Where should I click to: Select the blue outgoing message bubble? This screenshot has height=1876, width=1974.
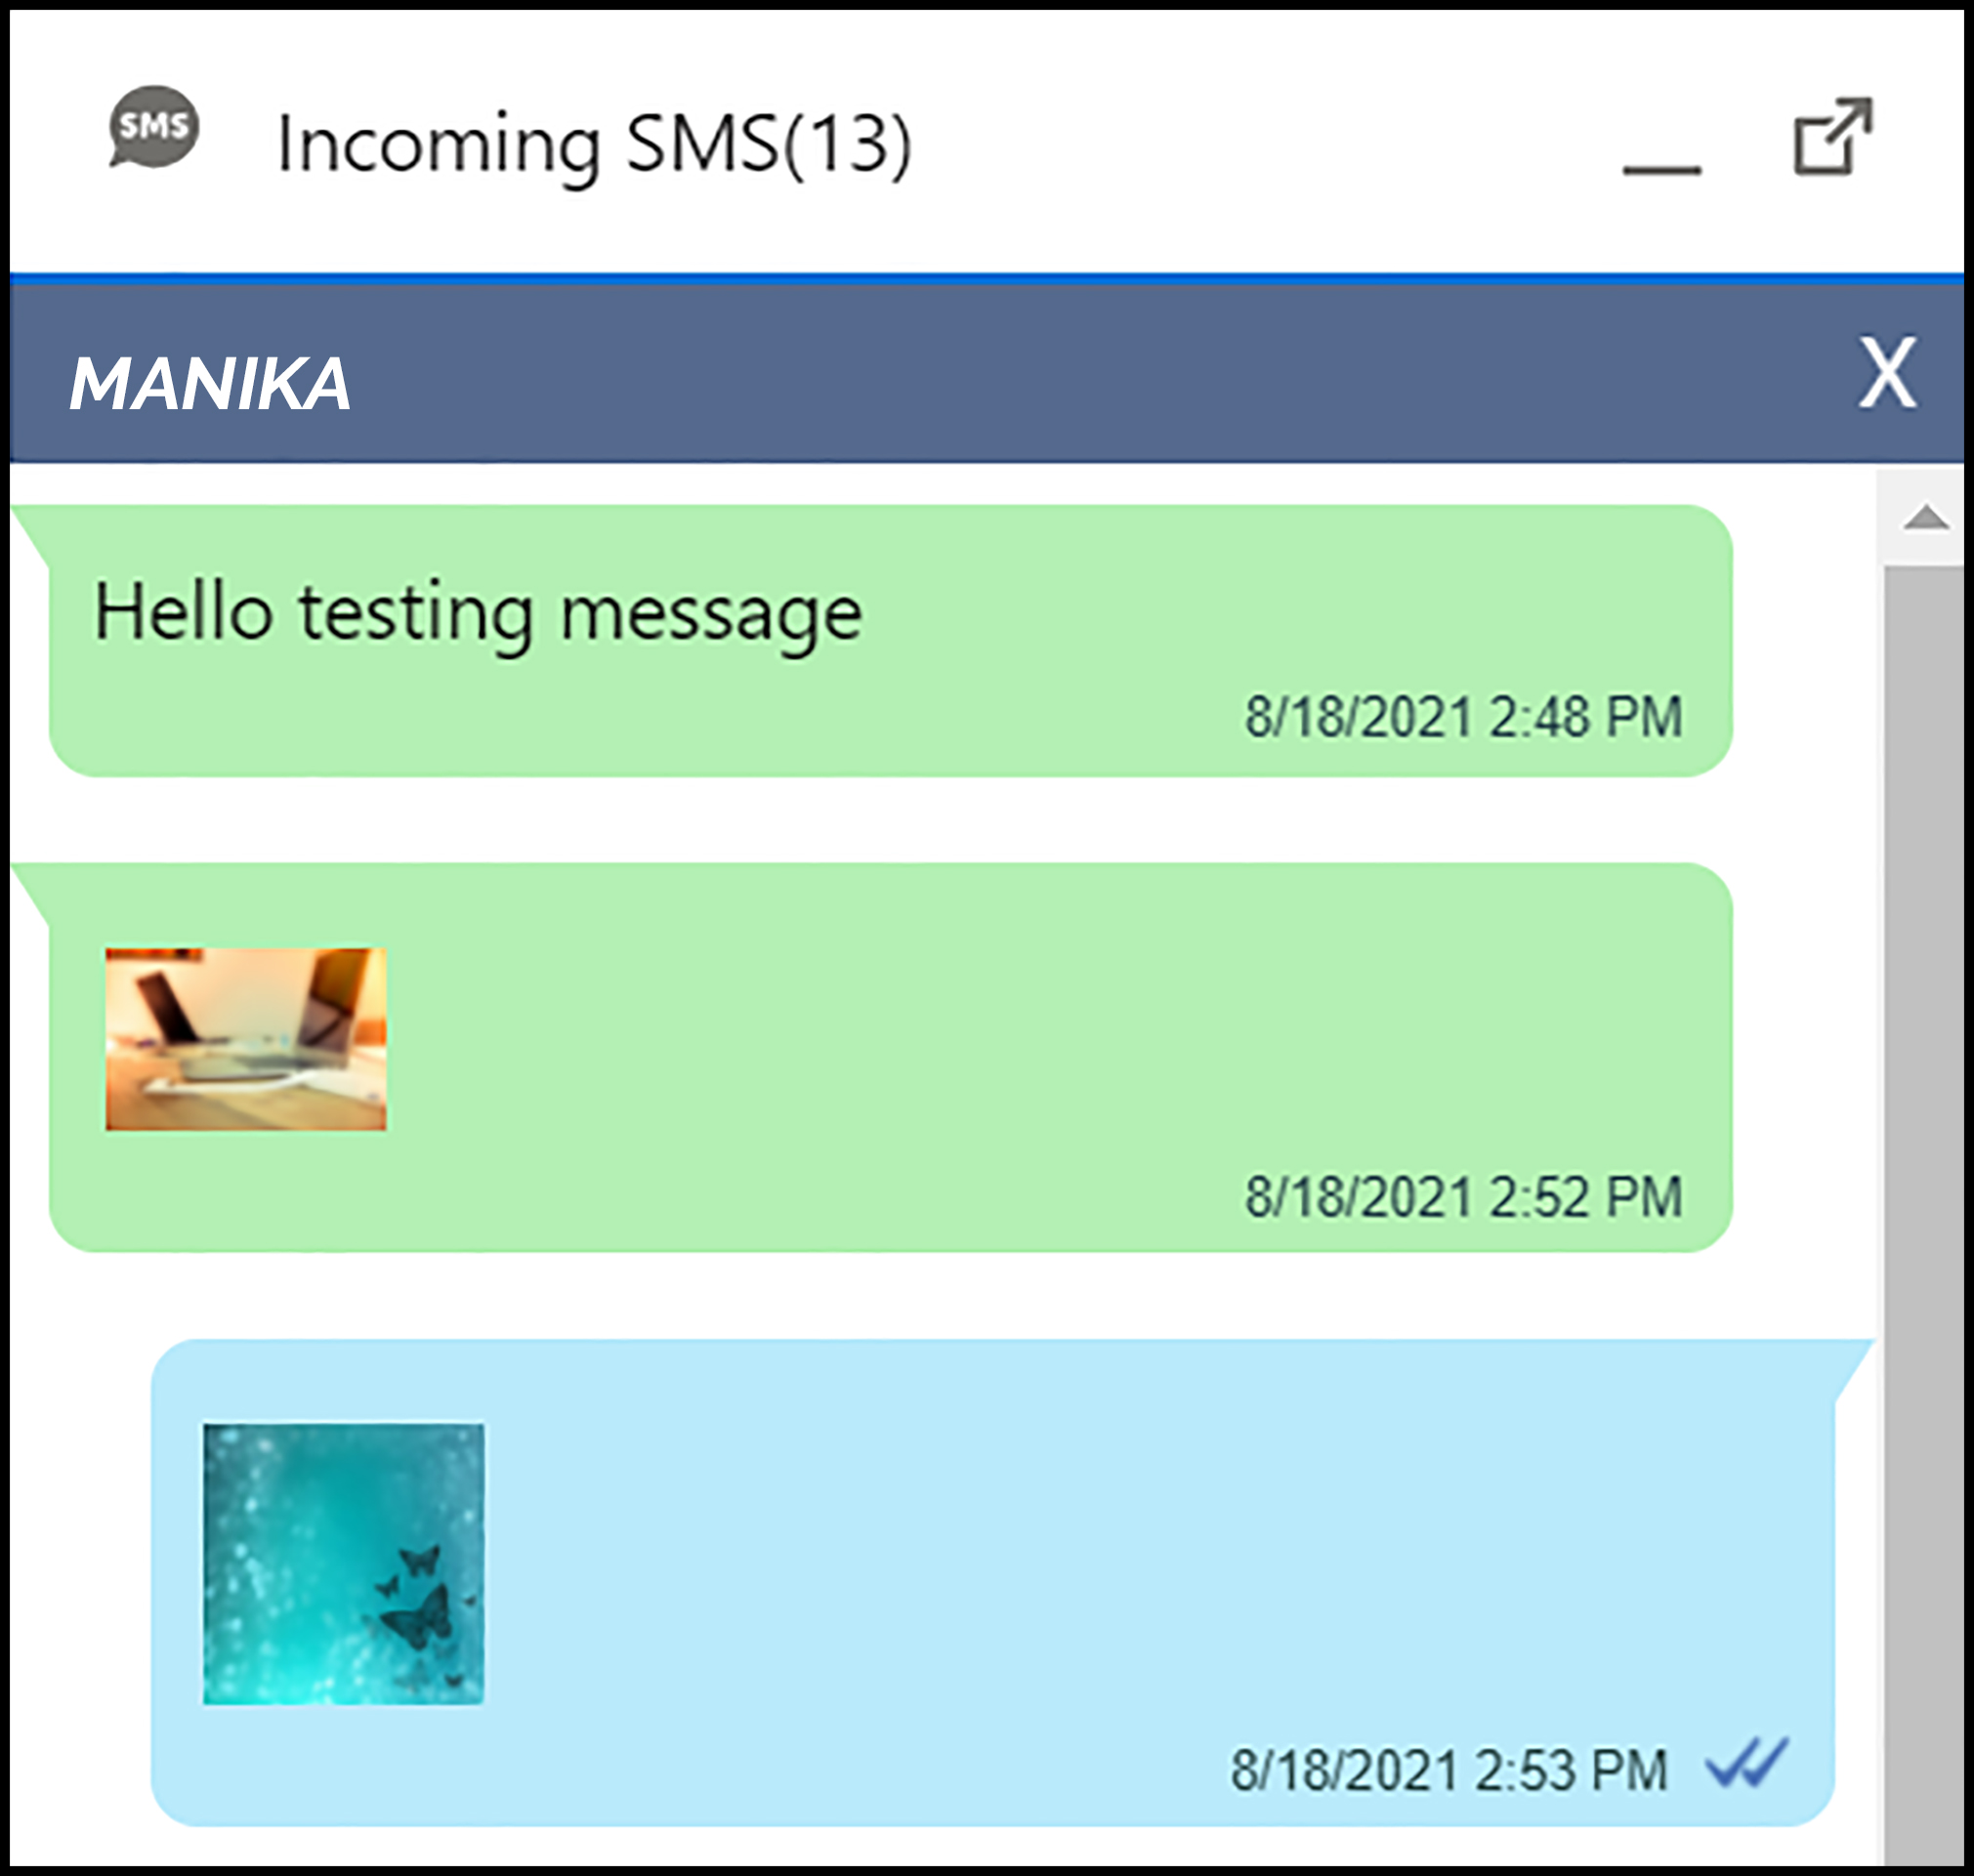(992, 1583)
